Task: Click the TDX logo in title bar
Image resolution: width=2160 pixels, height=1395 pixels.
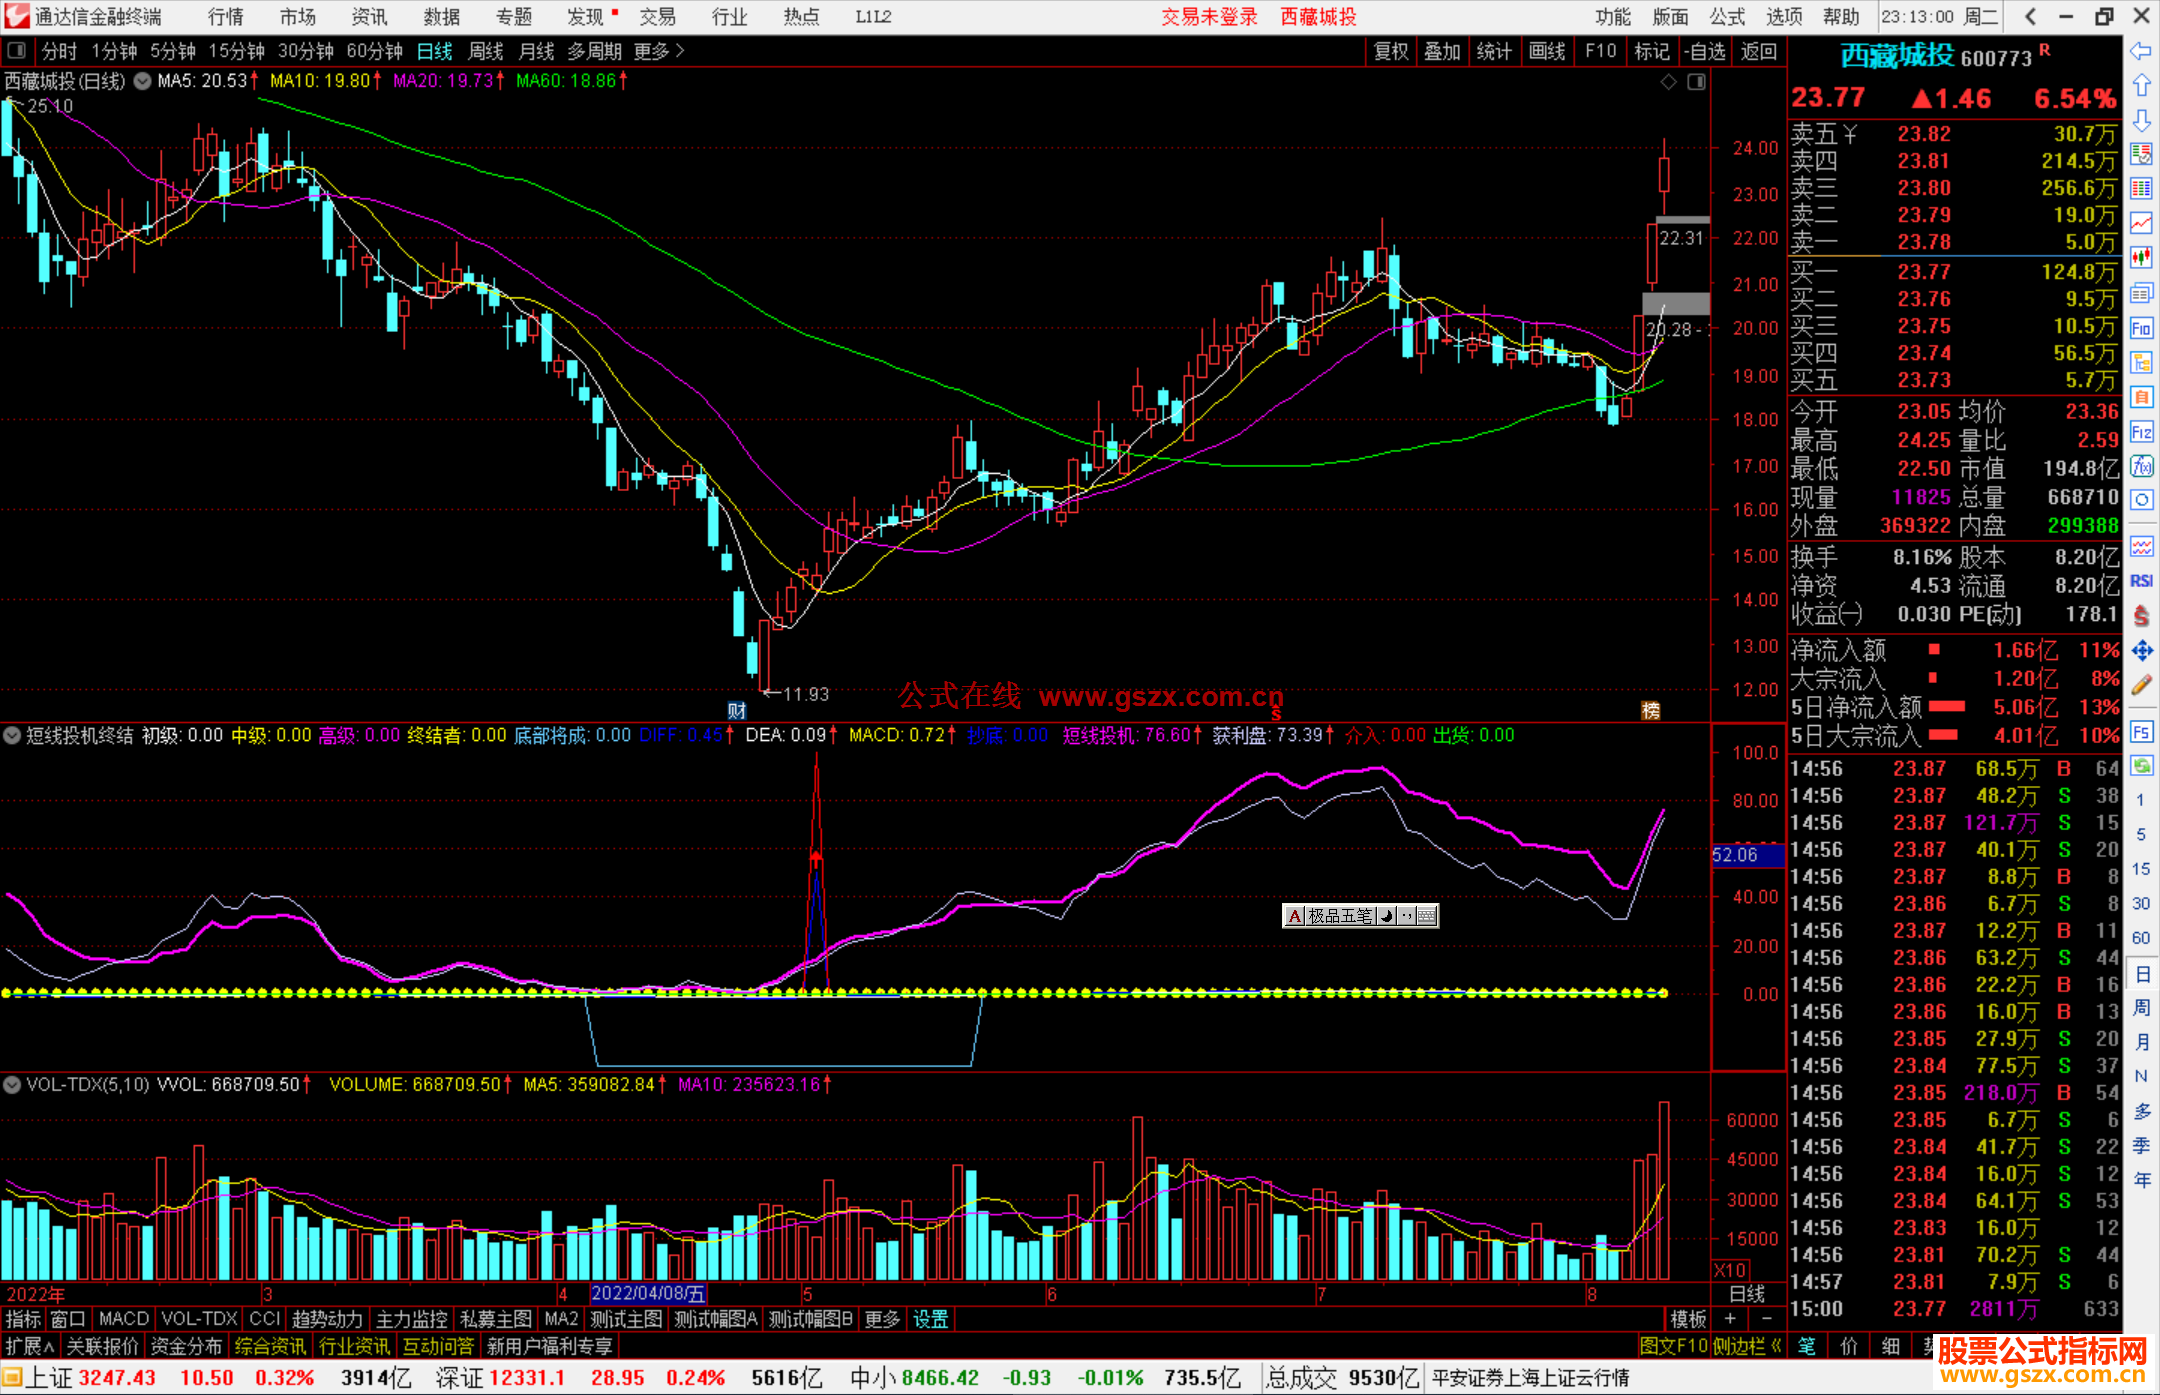Action: click(17, 16)
